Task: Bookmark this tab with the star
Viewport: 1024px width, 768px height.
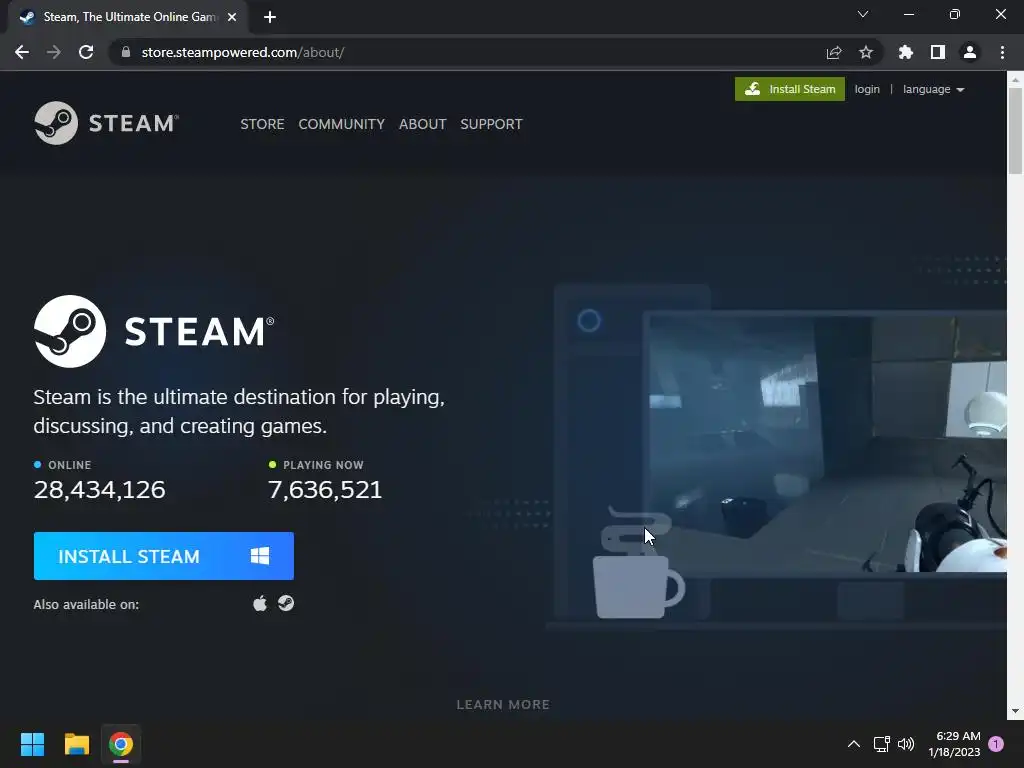Action: pos(866,52)
